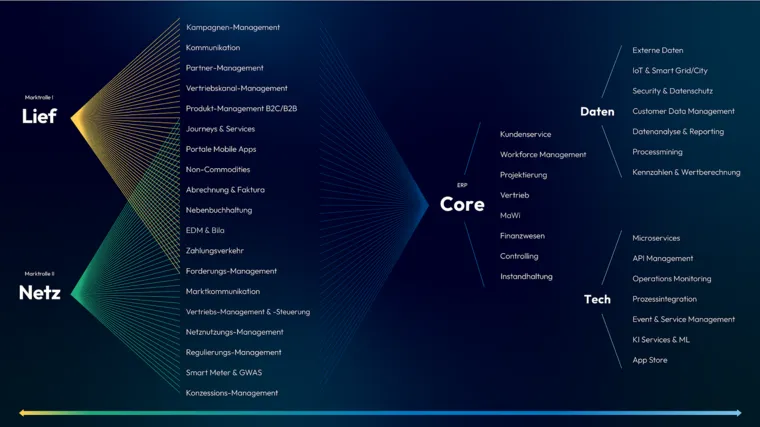Open the Tech category label

[597, 299]
